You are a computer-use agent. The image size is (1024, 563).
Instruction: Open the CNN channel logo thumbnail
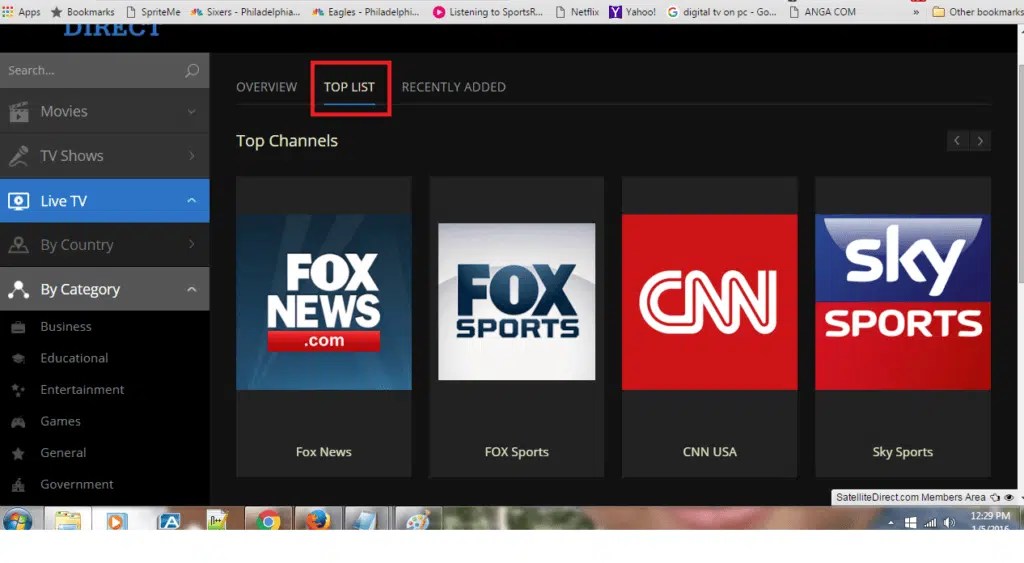click(709, 302)
